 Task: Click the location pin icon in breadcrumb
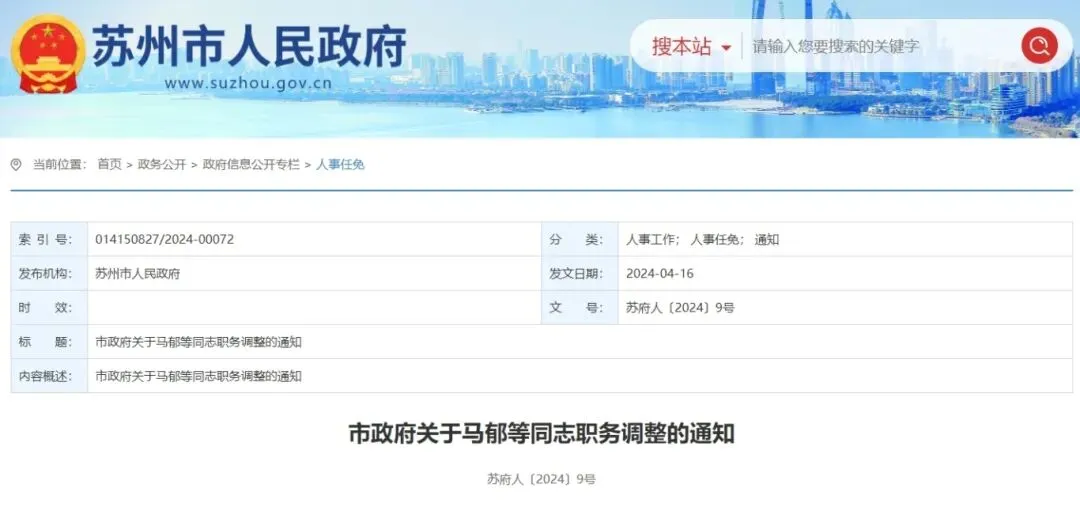click(x=16, y=165)
